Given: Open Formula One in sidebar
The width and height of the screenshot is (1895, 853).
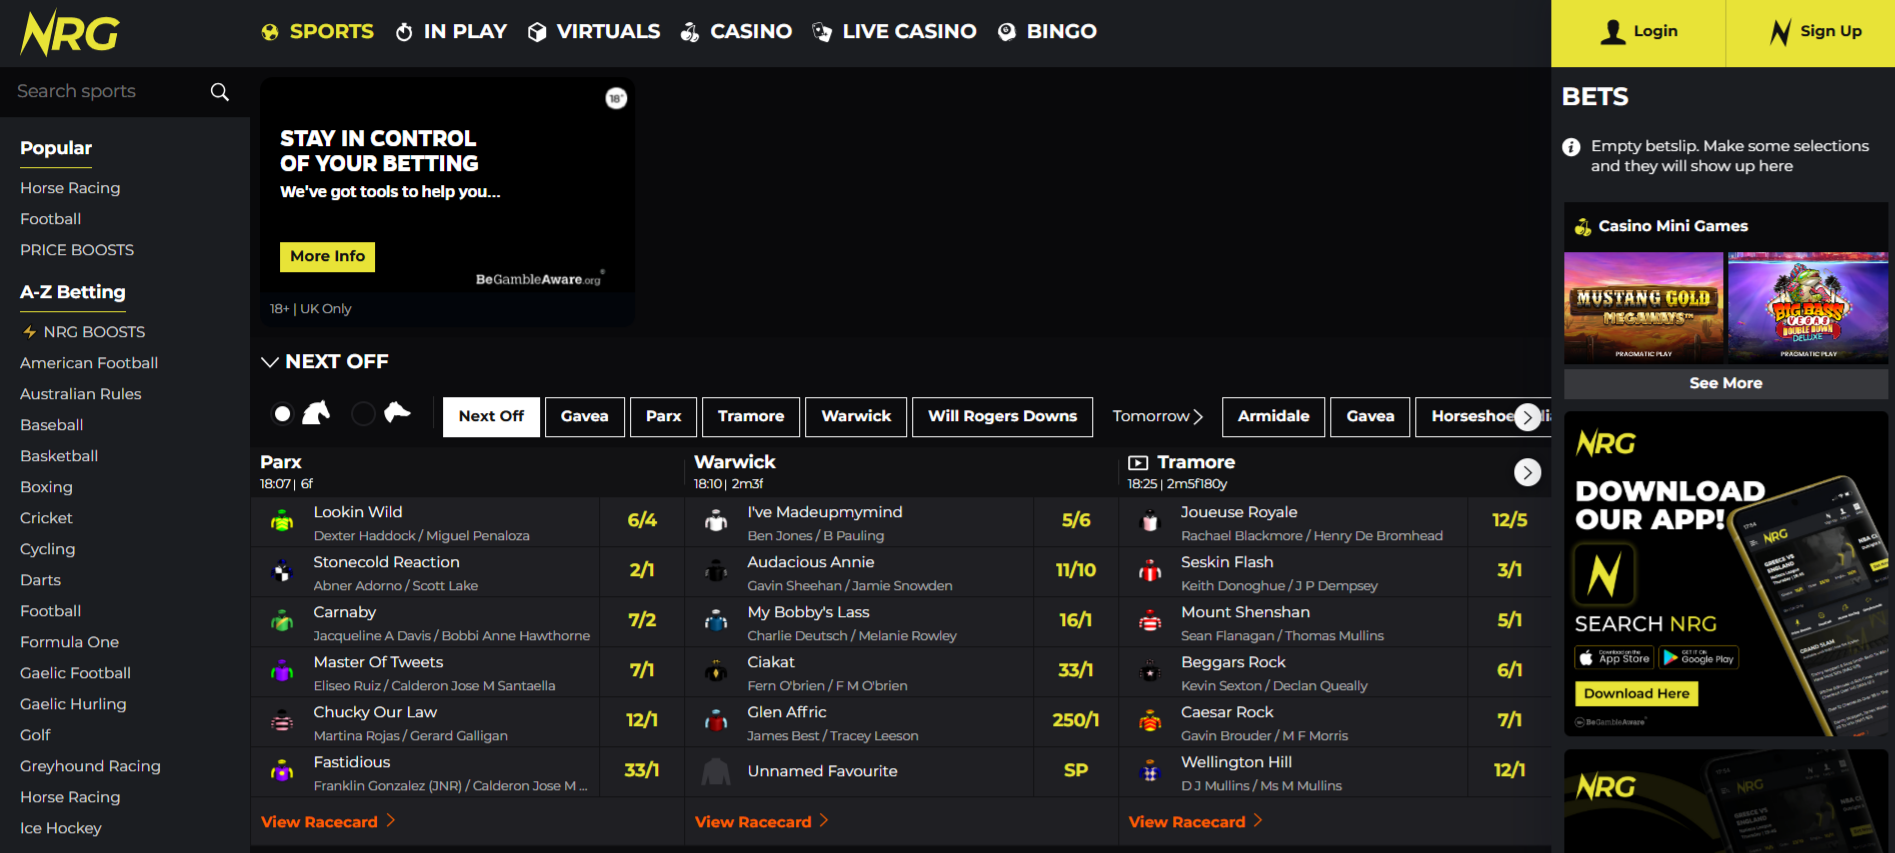Looking at the screenshot, I should tap(69, 642).
